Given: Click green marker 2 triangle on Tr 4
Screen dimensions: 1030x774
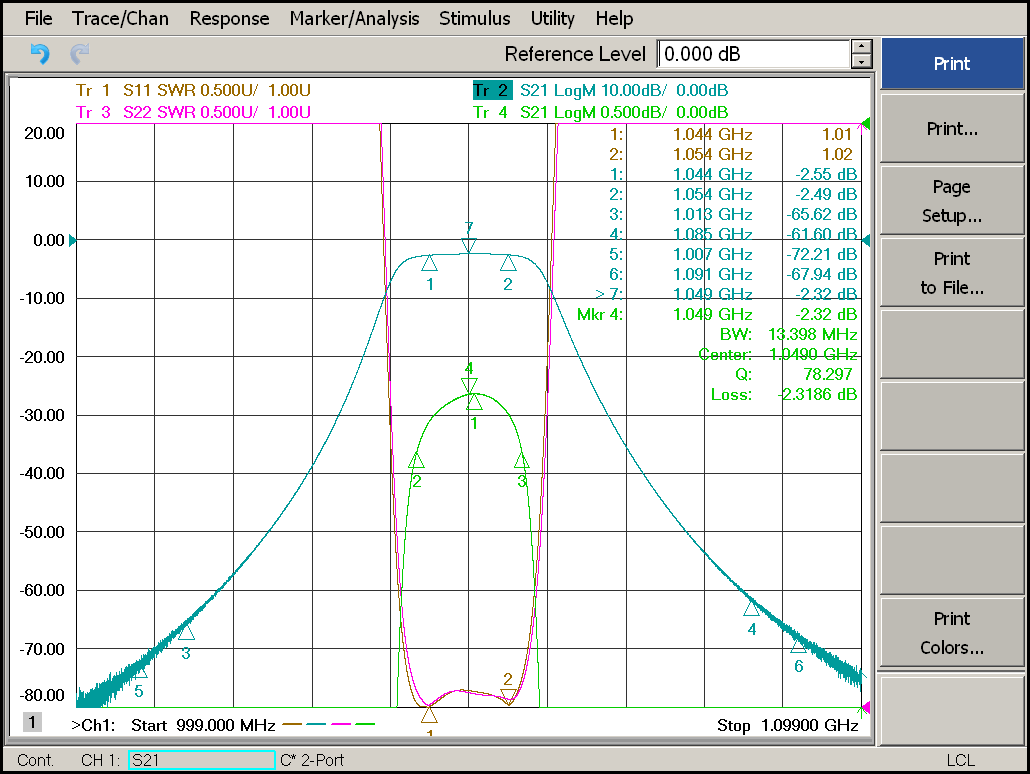Looking at the screenshot, I should 416,461.
